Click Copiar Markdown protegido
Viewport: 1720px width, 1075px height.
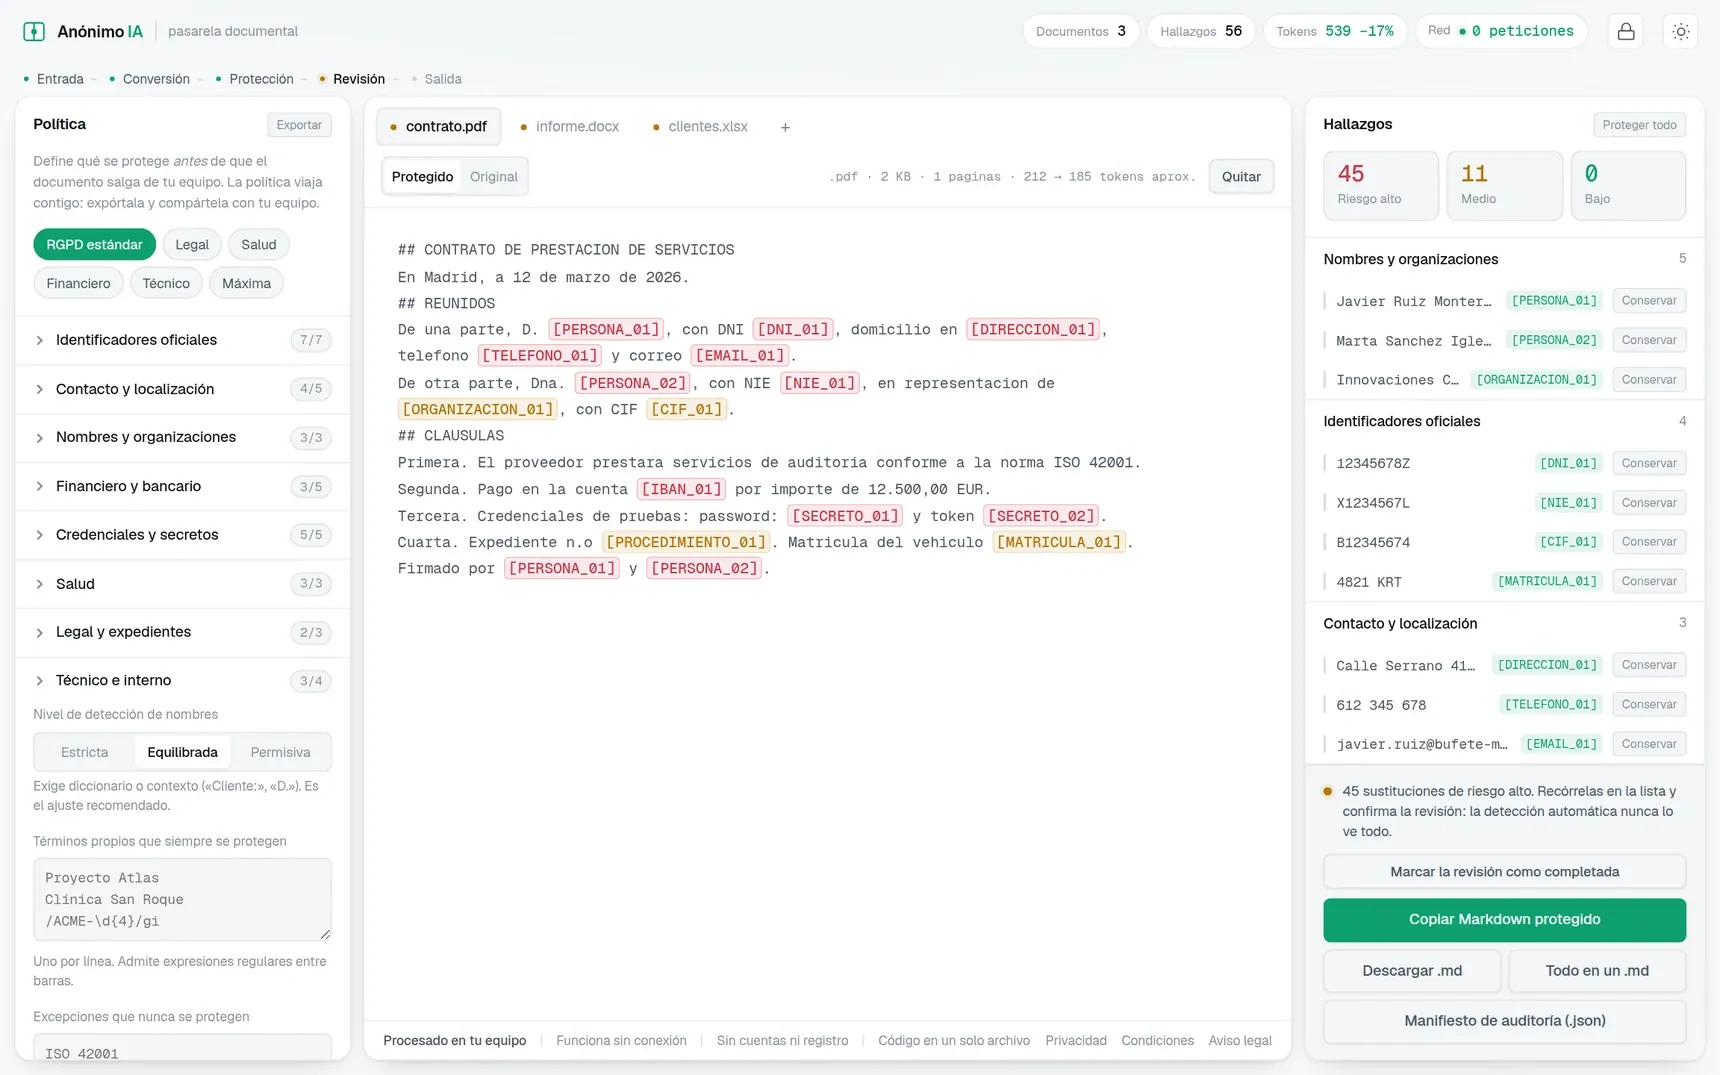(1504, 920)
